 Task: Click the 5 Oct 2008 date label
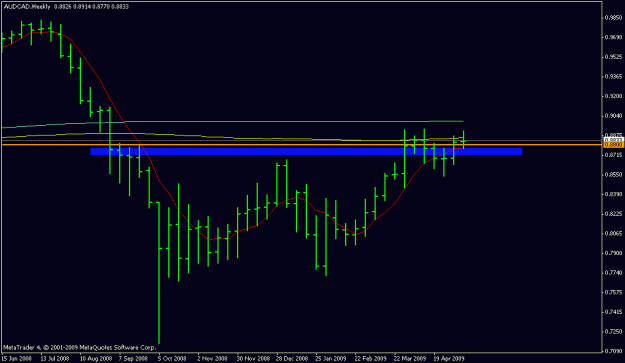(x=172, y=358)
